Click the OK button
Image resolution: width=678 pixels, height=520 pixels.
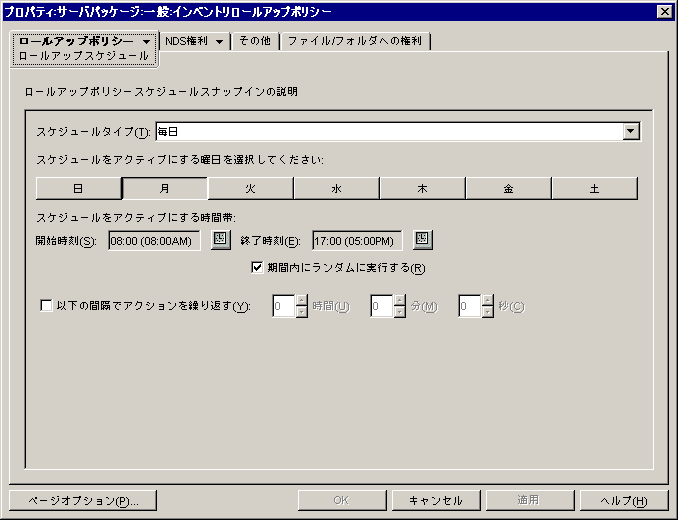click(x=342, y=500)
